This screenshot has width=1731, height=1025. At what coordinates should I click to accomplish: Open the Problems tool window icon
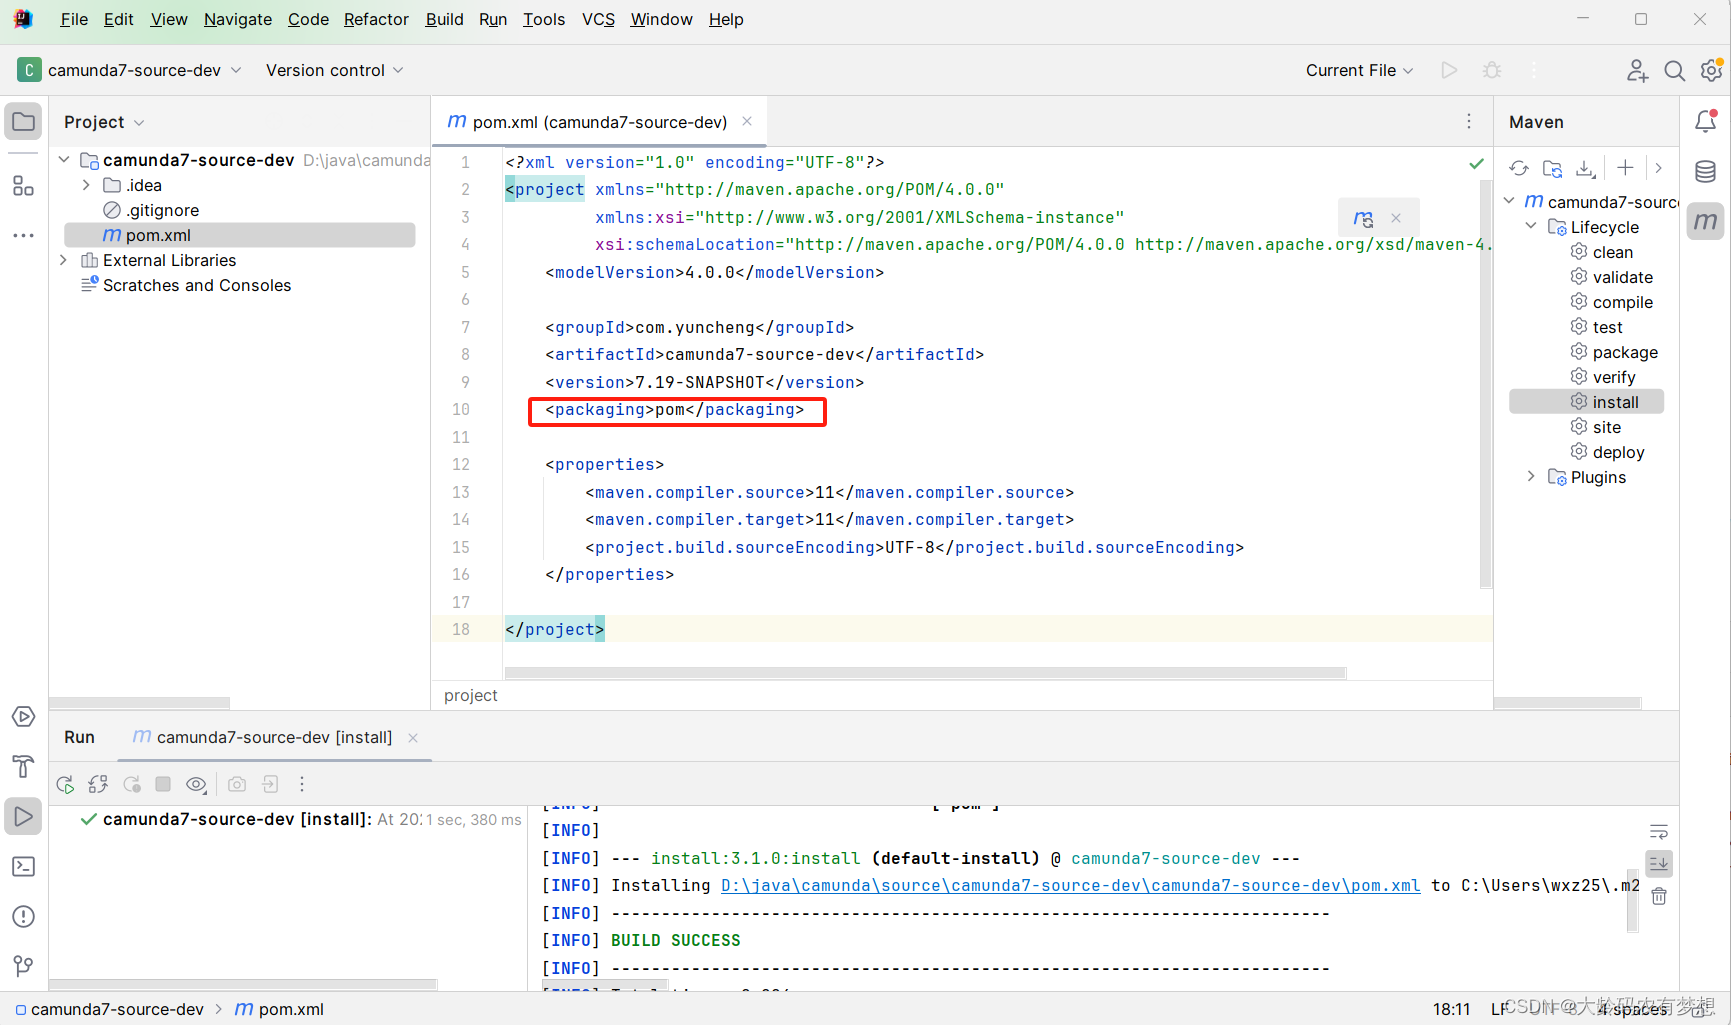(x=23, y=917)
